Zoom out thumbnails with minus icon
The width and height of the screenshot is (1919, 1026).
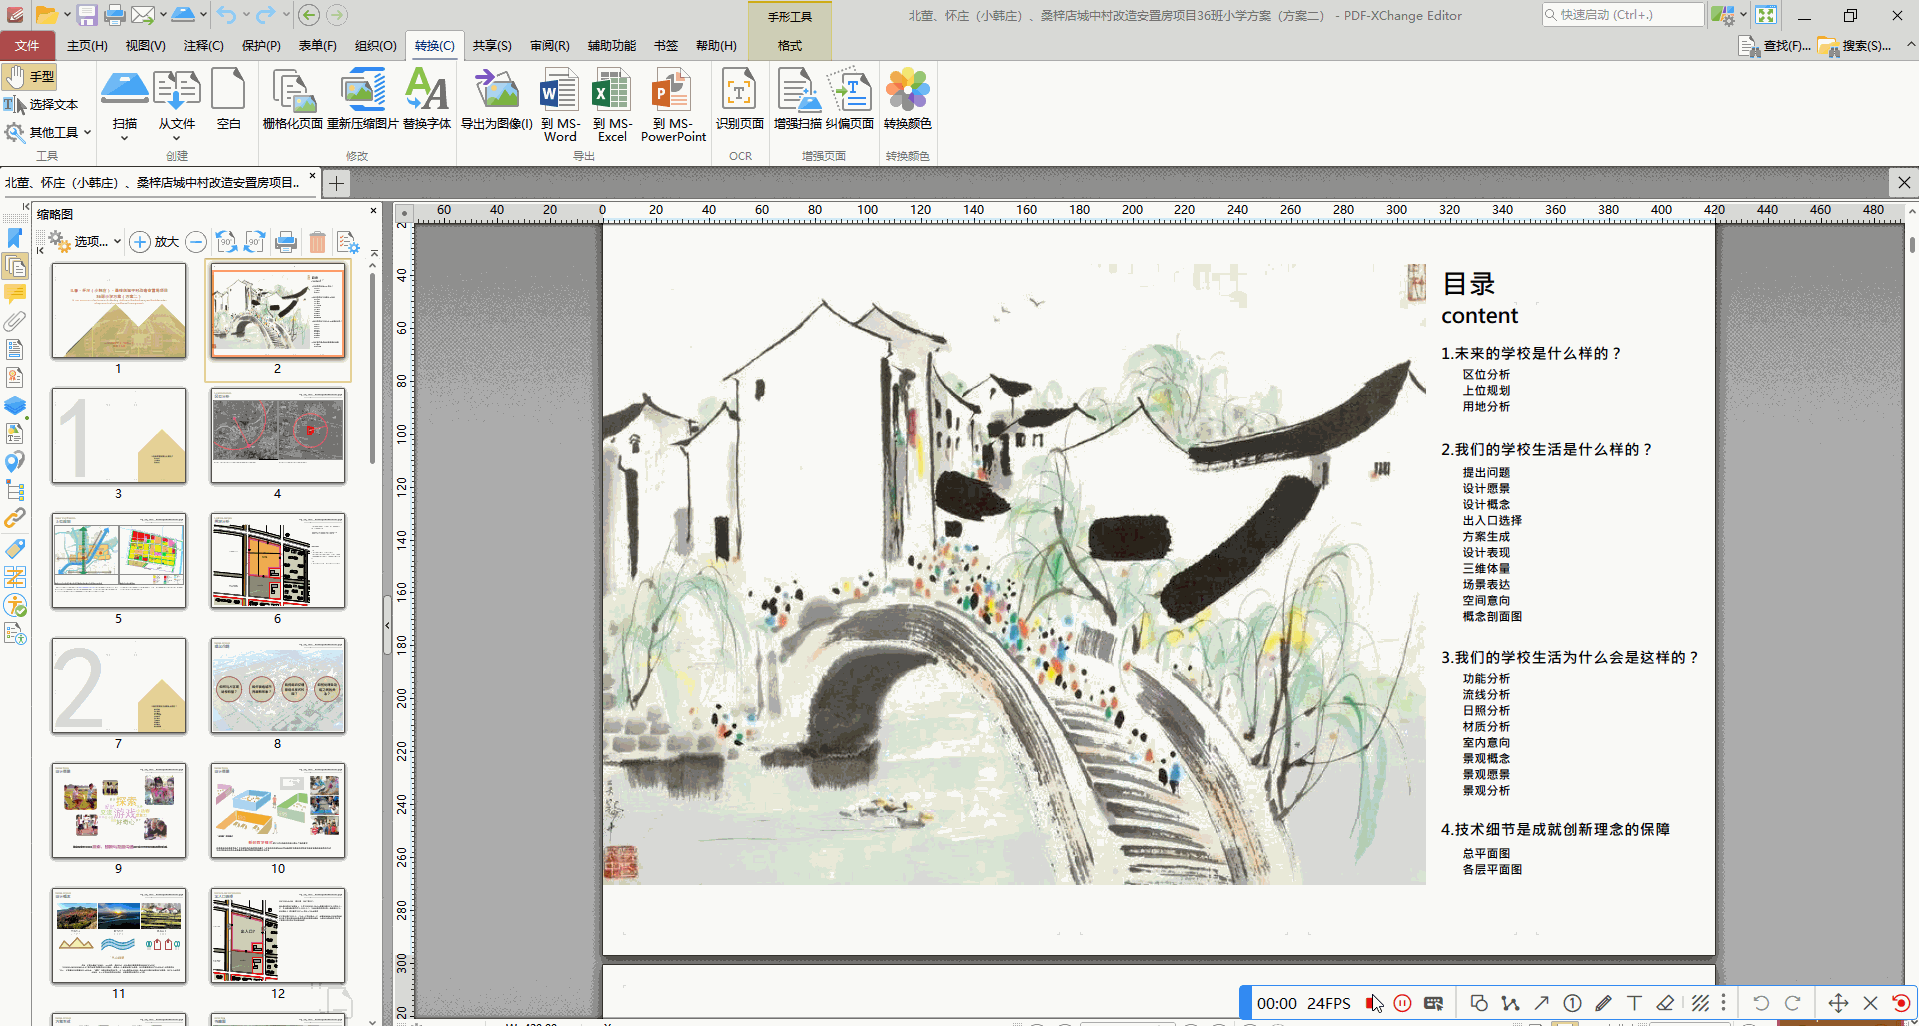(196, 241)
